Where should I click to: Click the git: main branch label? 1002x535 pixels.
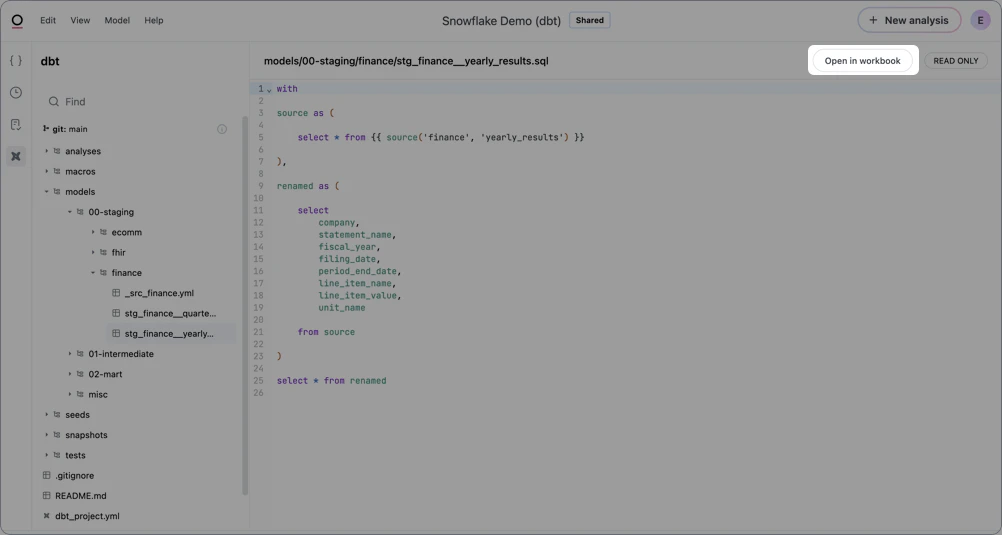click(x=70, y=129)
